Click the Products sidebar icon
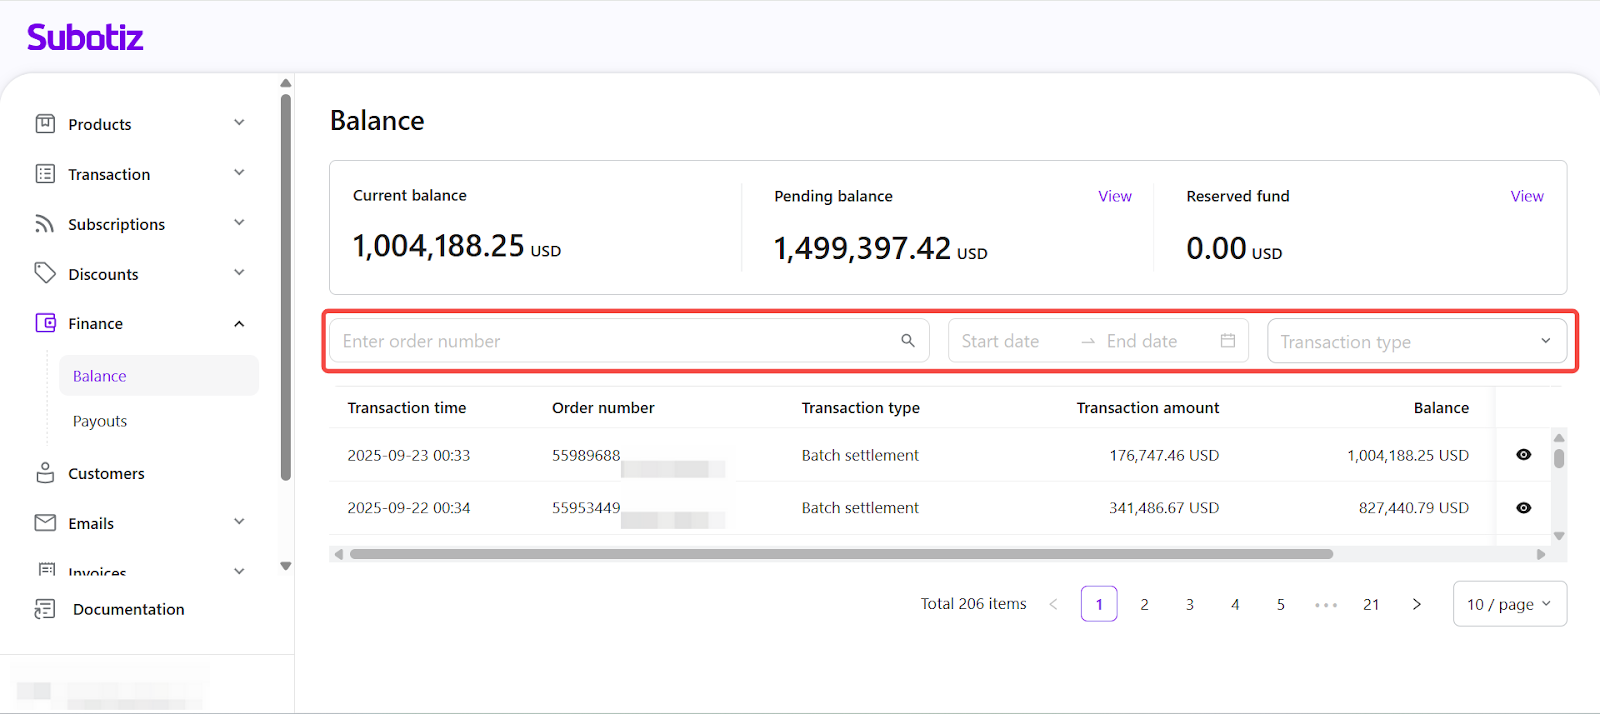This screenshot has height=714, width=1600. (x=45, y=124)
